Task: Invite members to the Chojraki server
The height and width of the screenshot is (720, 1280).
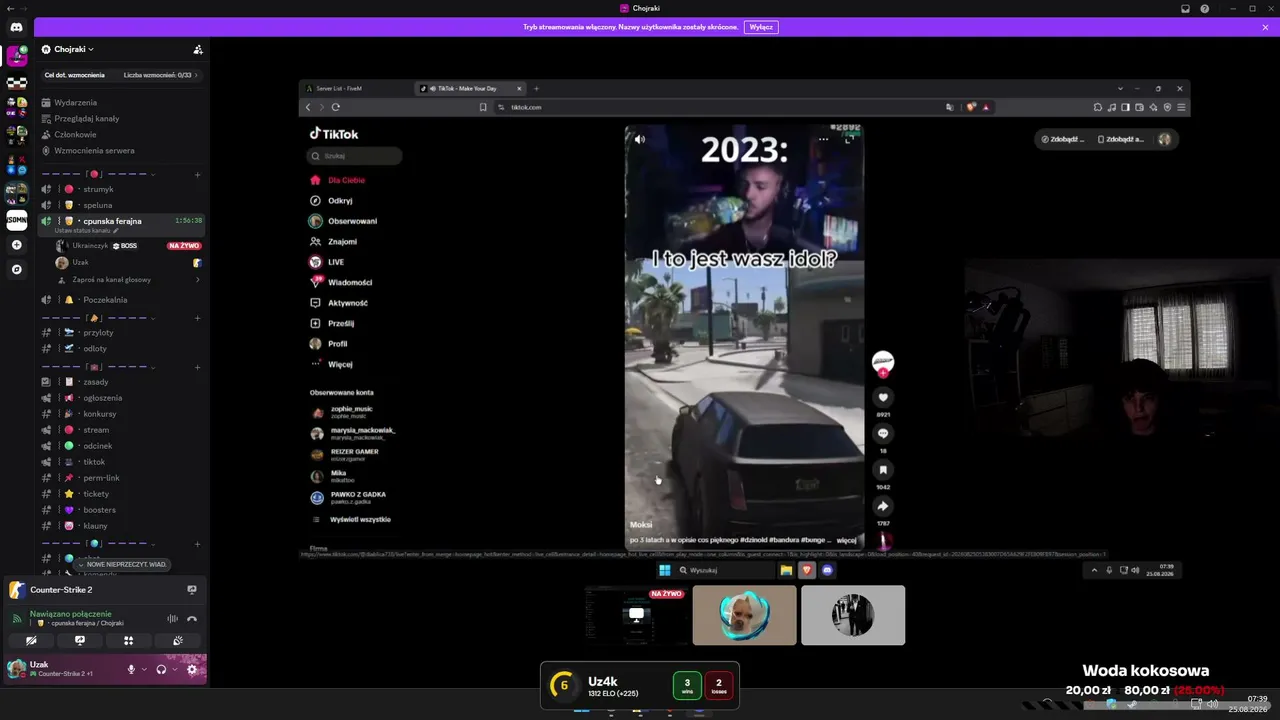Action: 198,49
